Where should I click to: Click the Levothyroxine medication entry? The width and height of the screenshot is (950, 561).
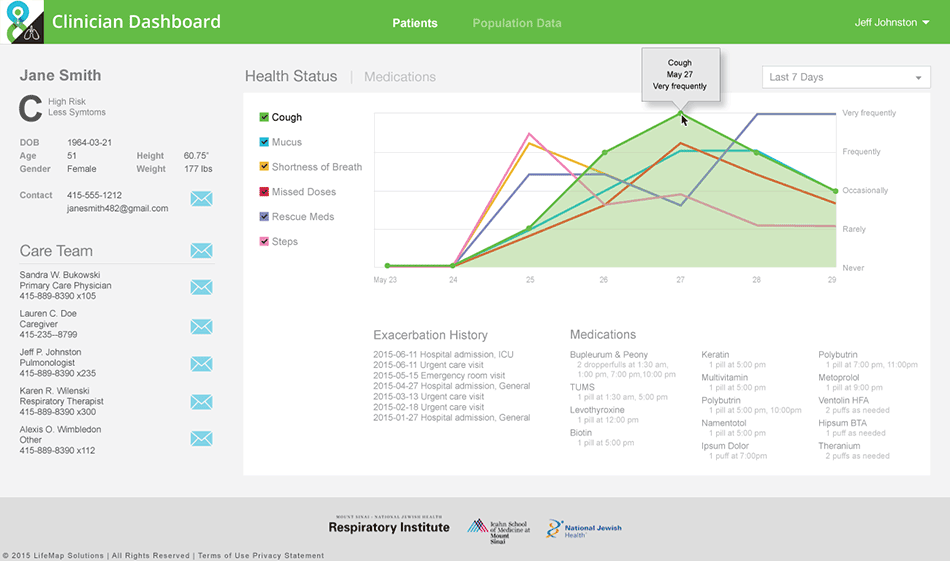pyautogui.click(x=597, y=410)
